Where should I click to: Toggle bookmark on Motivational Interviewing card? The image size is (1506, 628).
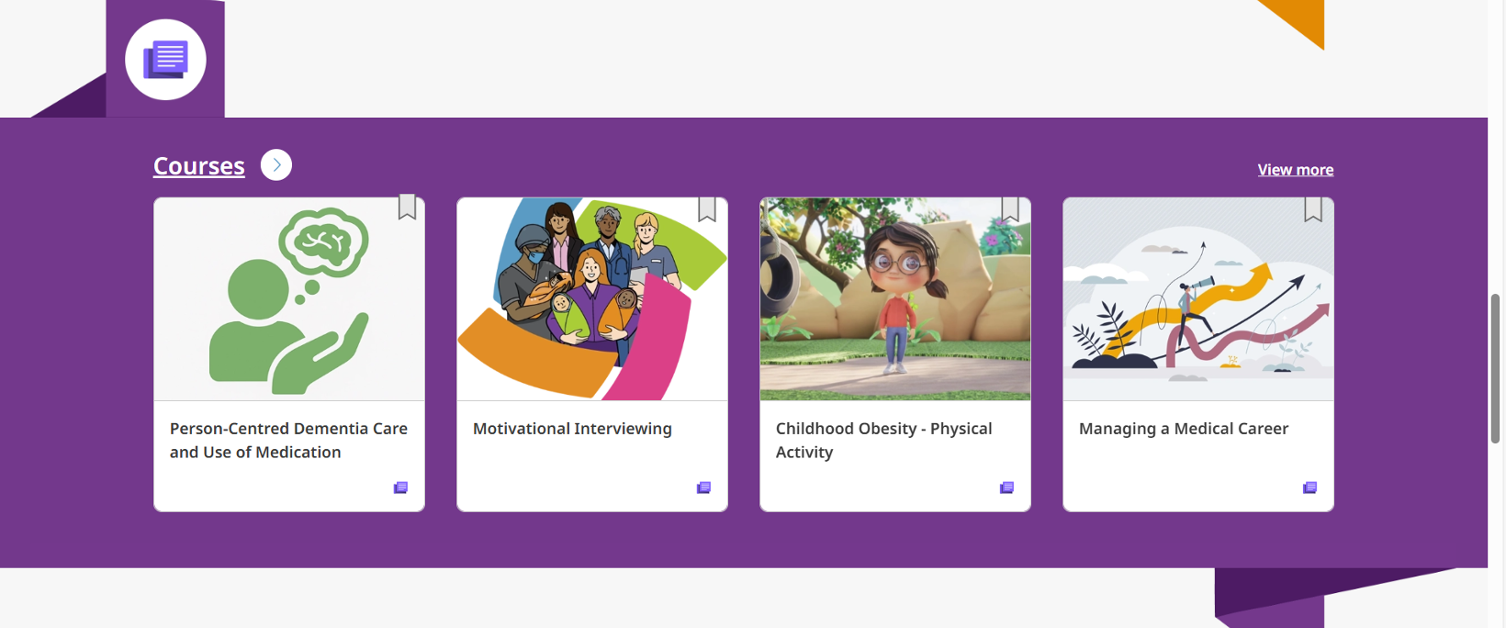click(x=707, y=208)
